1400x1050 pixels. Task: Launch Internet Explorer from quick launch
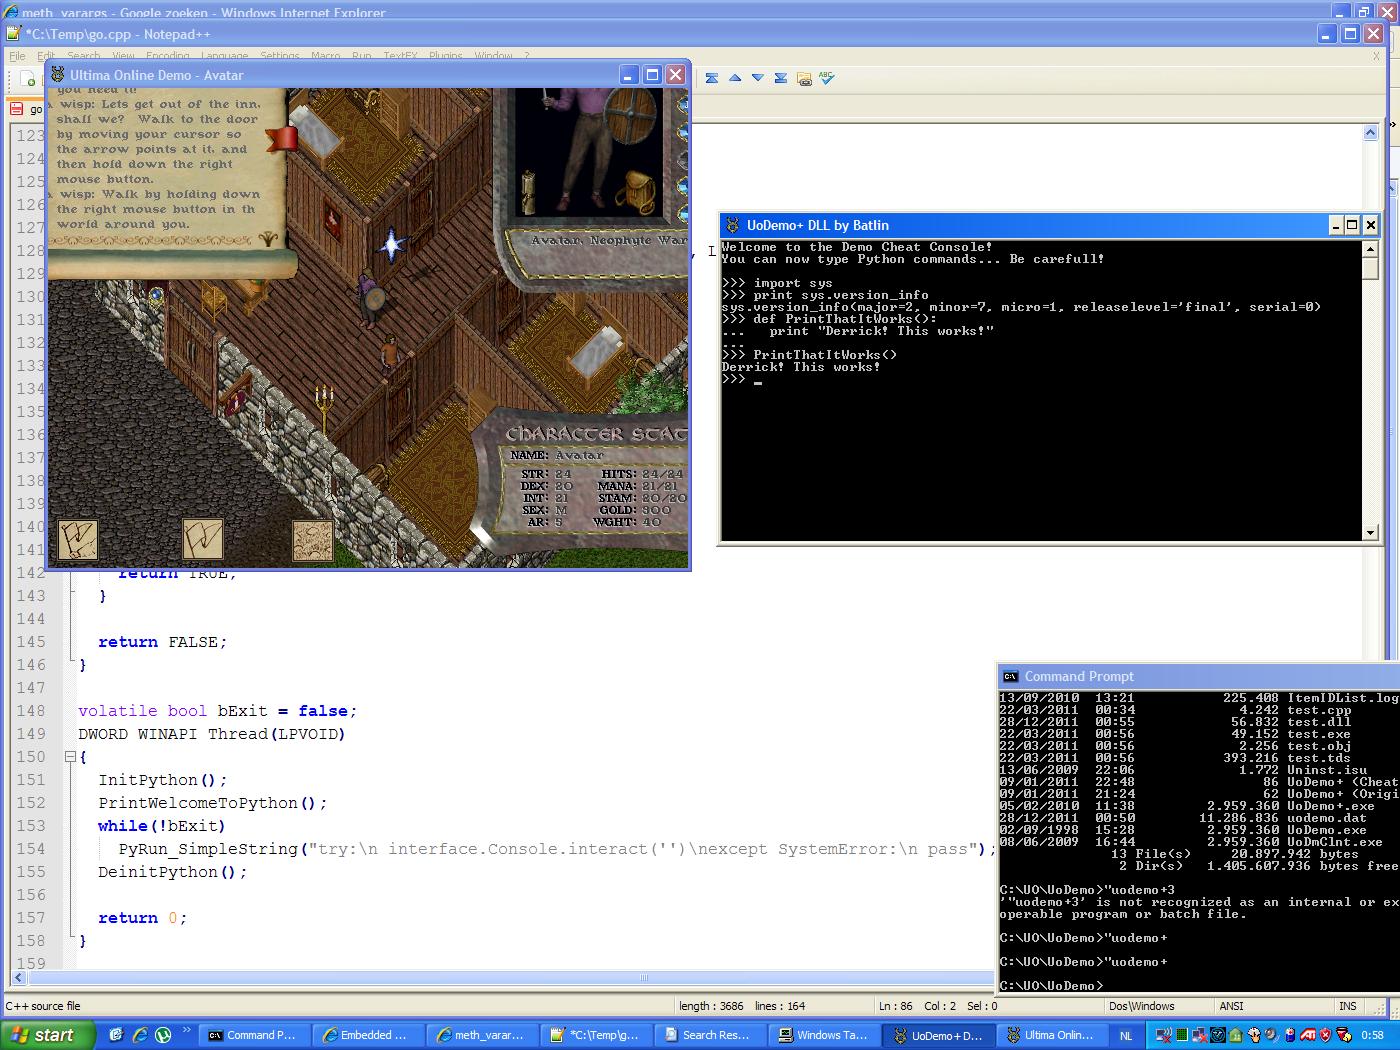(140, 1035)
